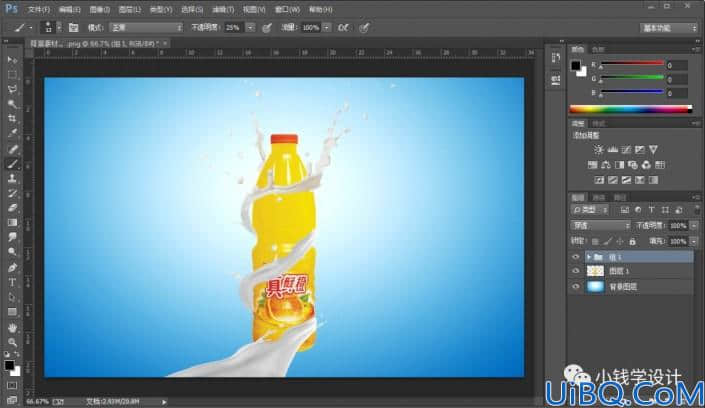
Task: Toggle lock image pixels brush icon
Action: [x=607, y=242]
